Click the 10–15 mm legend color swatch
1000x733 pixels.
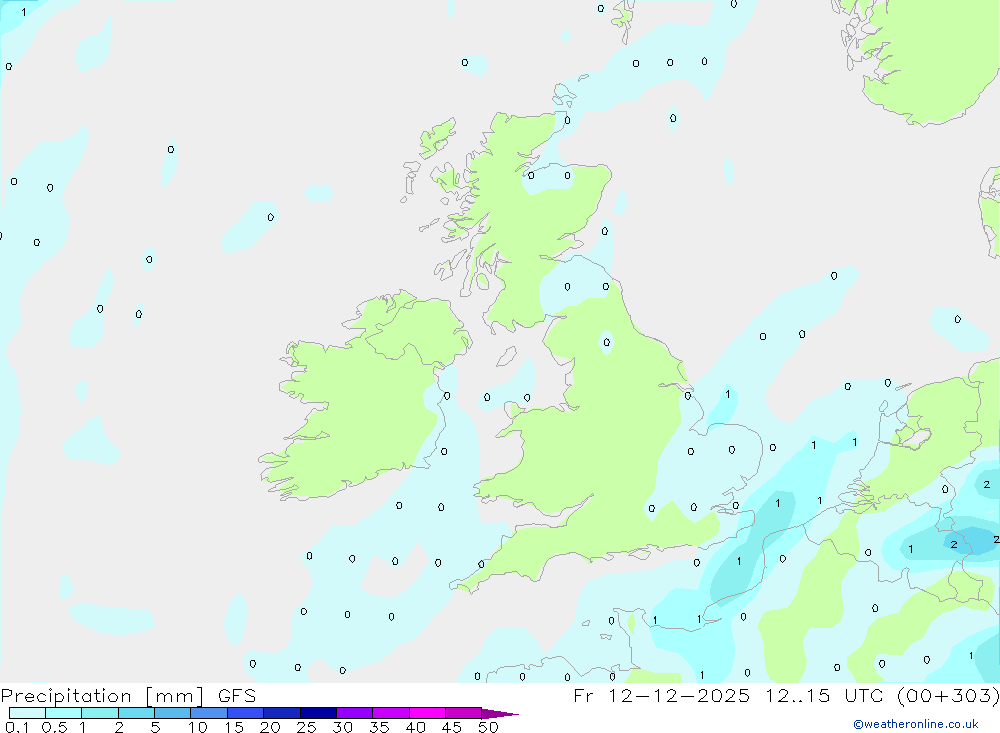point(209,713)
